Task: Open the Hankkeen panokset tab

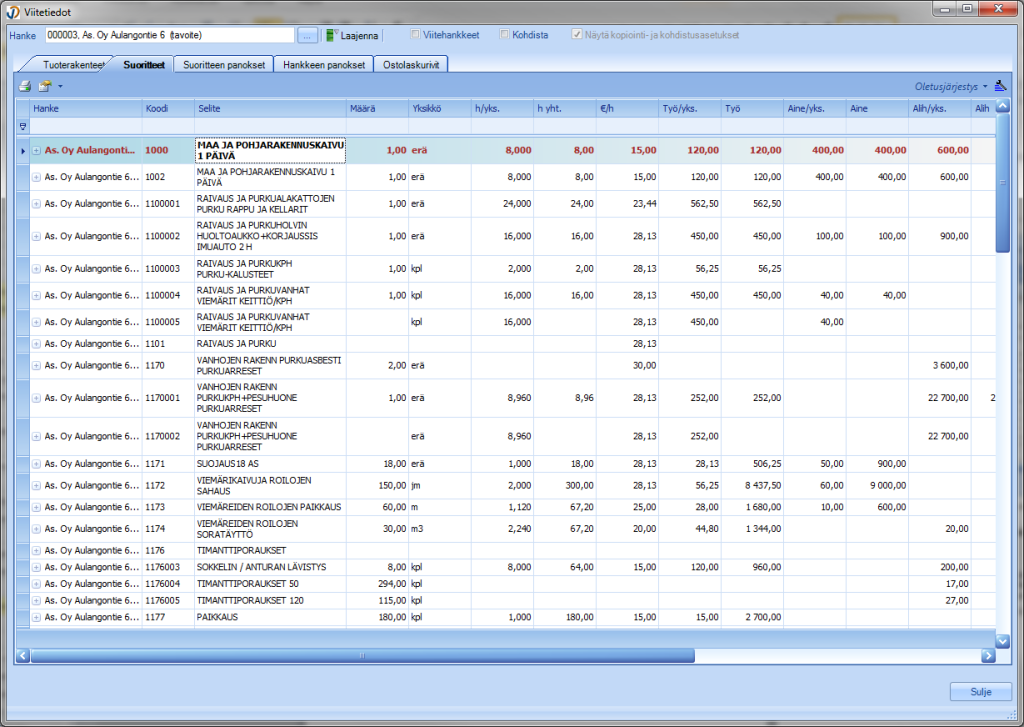Action: point(324,65)
